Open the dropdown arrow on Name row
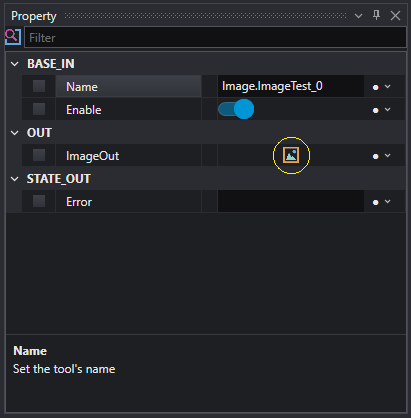This screenshot has width=411, height=418. click(387, 86)
